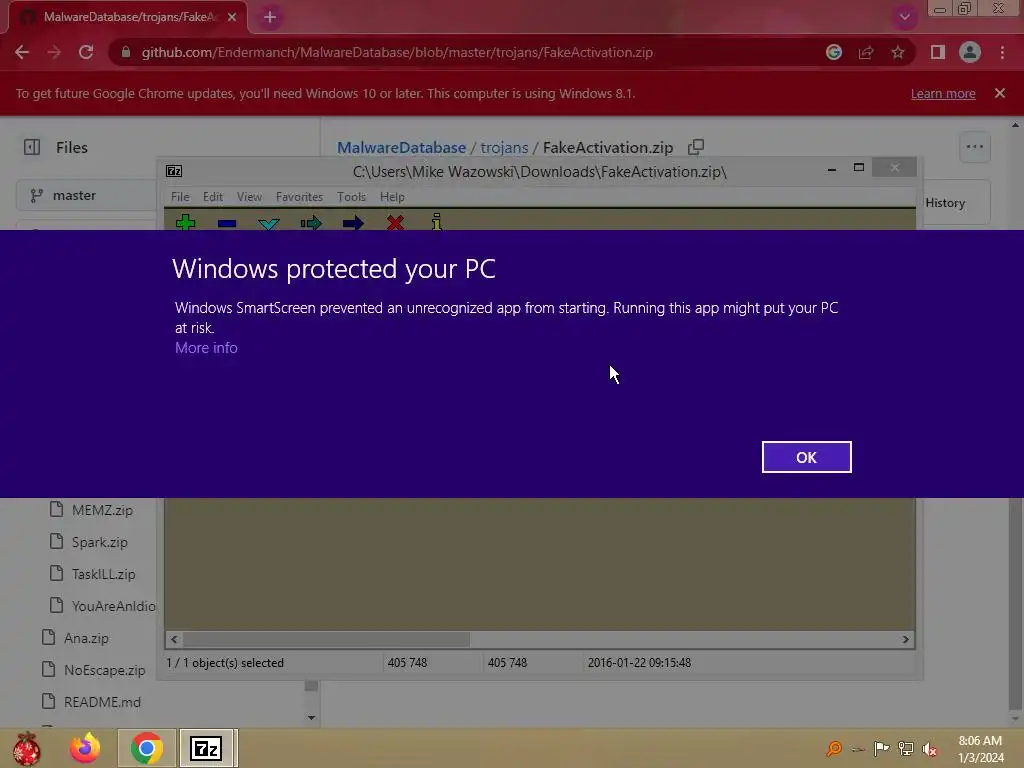Toggle the Chrome side panel icon
This screenshot has height=768, width=1024.
938,52
